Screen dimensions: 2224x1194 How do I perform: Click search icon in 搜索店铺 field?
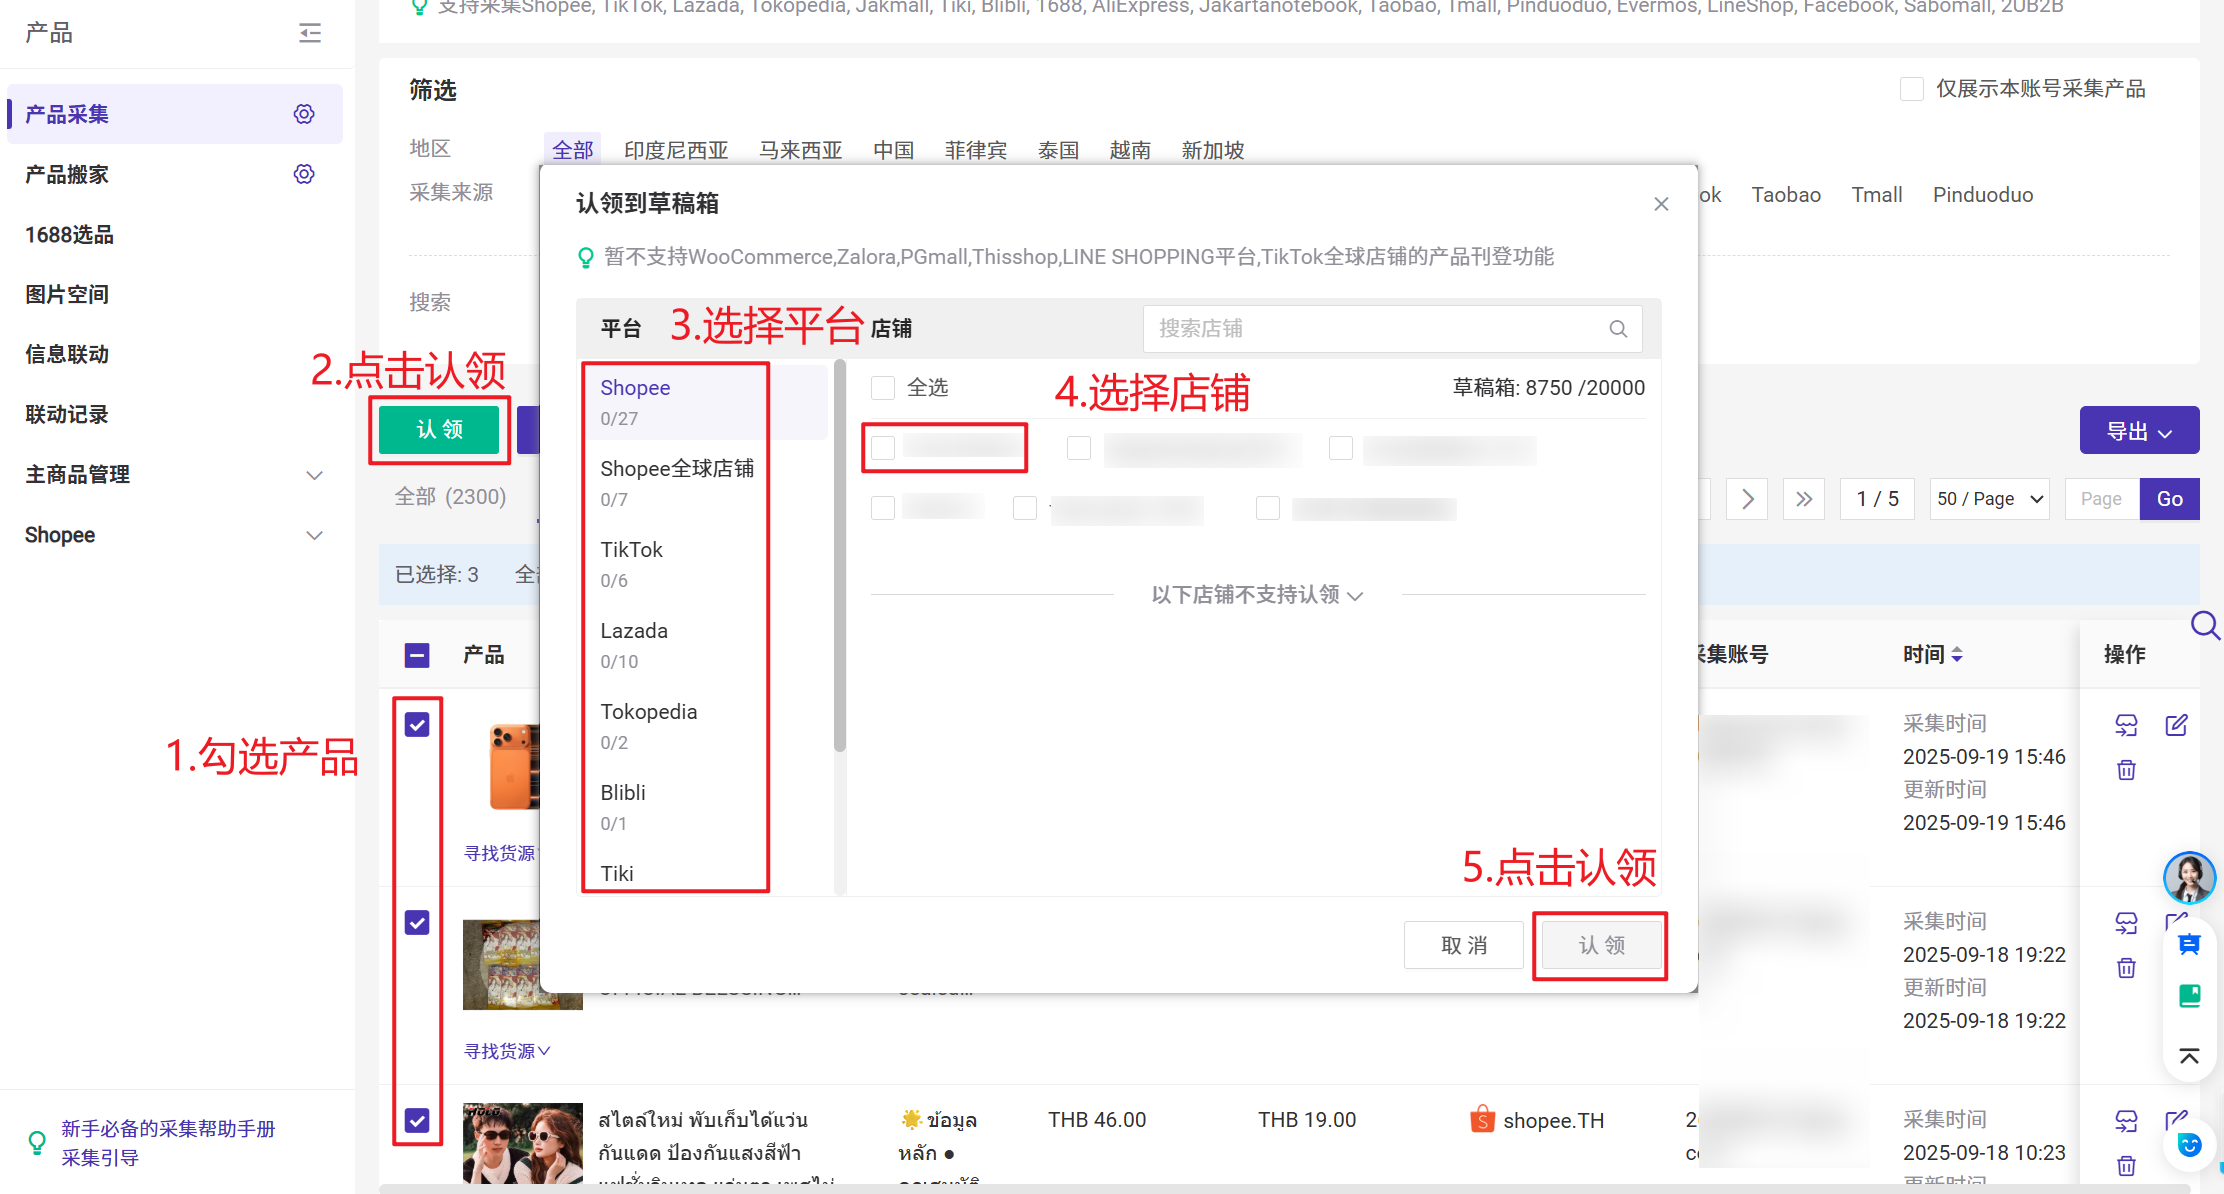pos(1618,329)
